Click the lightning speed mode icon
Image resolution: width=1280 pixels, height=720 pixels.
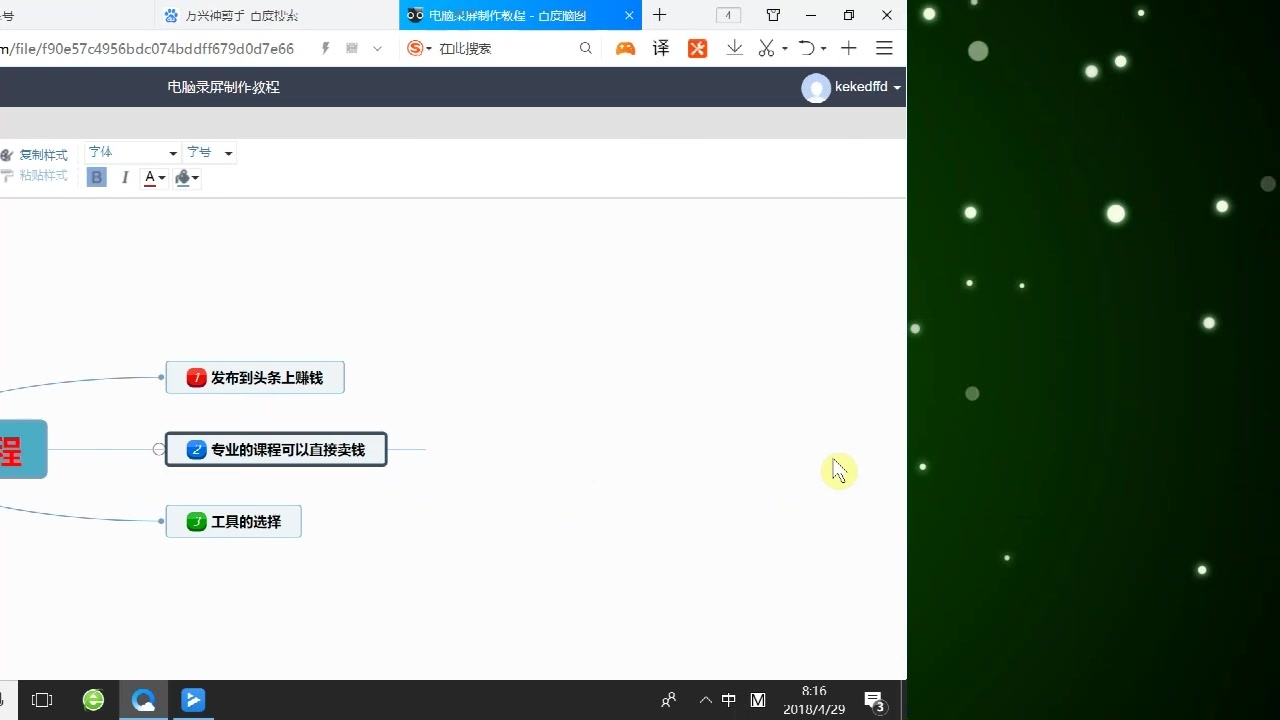click(x=326, y=48)
